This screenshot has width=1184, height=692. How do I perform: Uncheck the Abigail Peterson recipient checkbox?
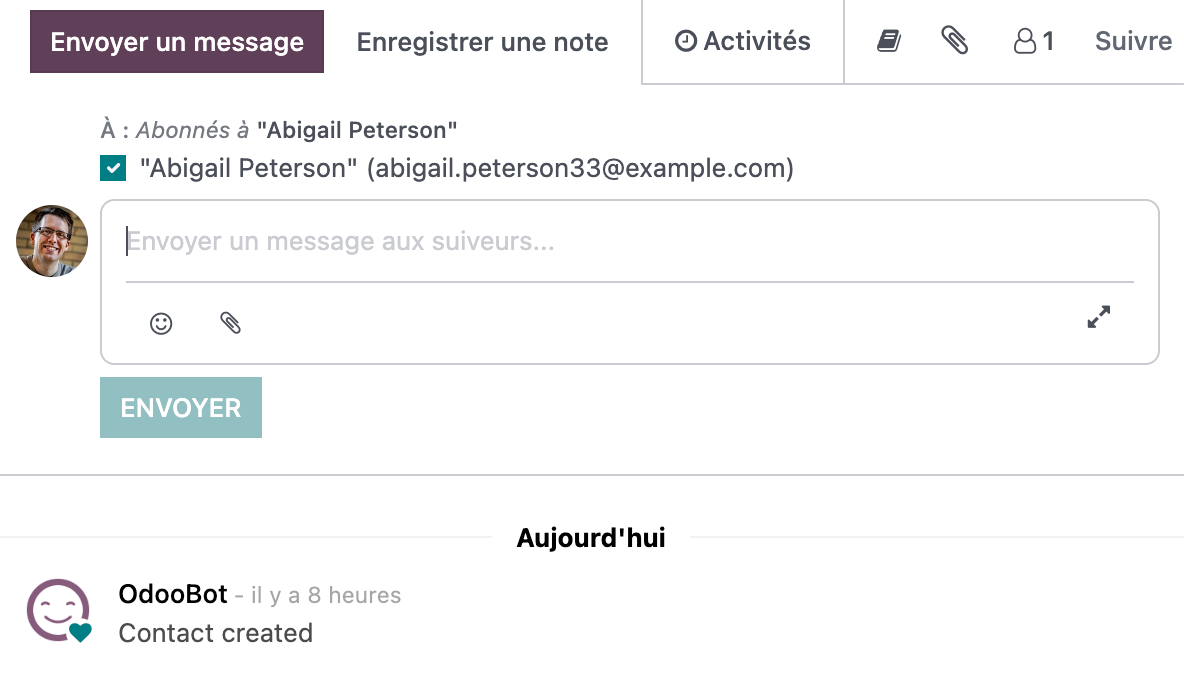pyautogui.click(x=113, y=168)
